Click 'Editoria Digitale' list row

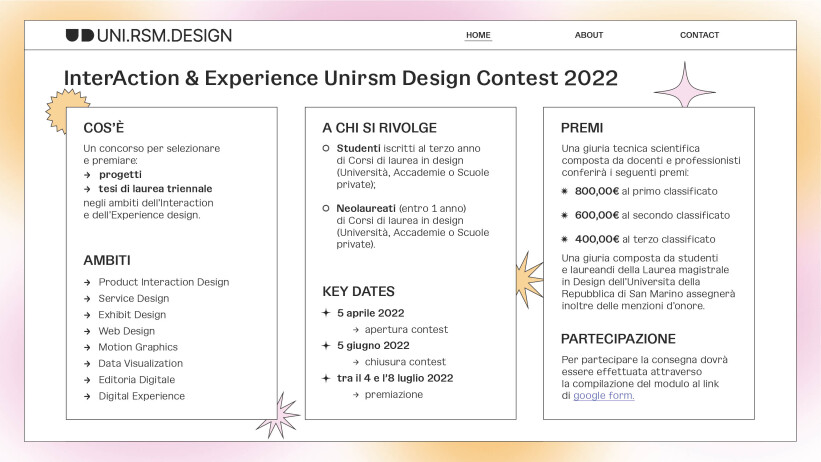pos(129,379)
